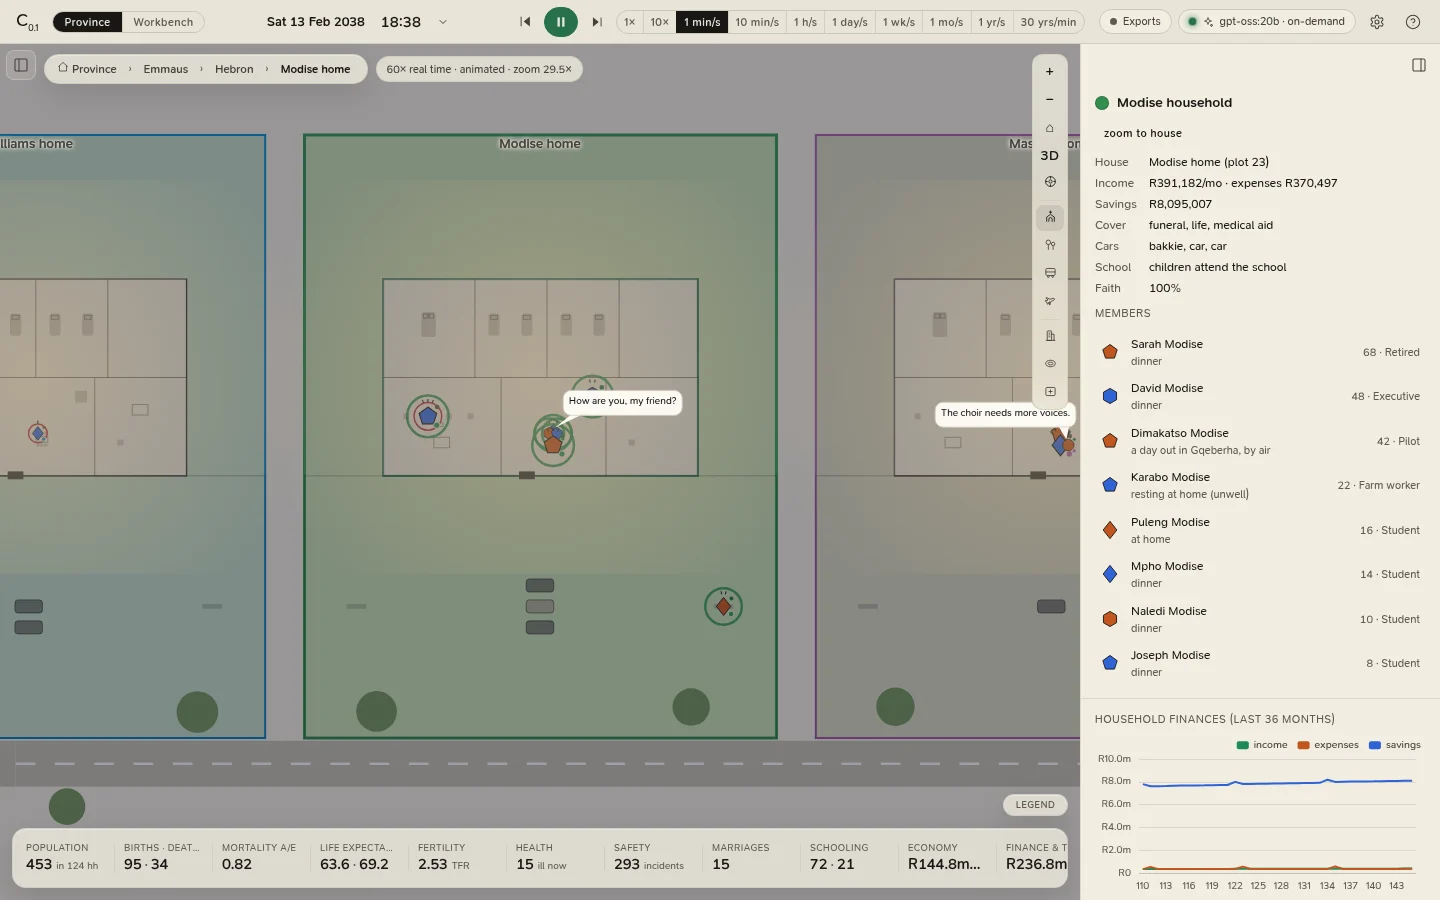Screen dimensions: 1440x900
Task: Select the Province tab
Action: click(x=87, y=22)
